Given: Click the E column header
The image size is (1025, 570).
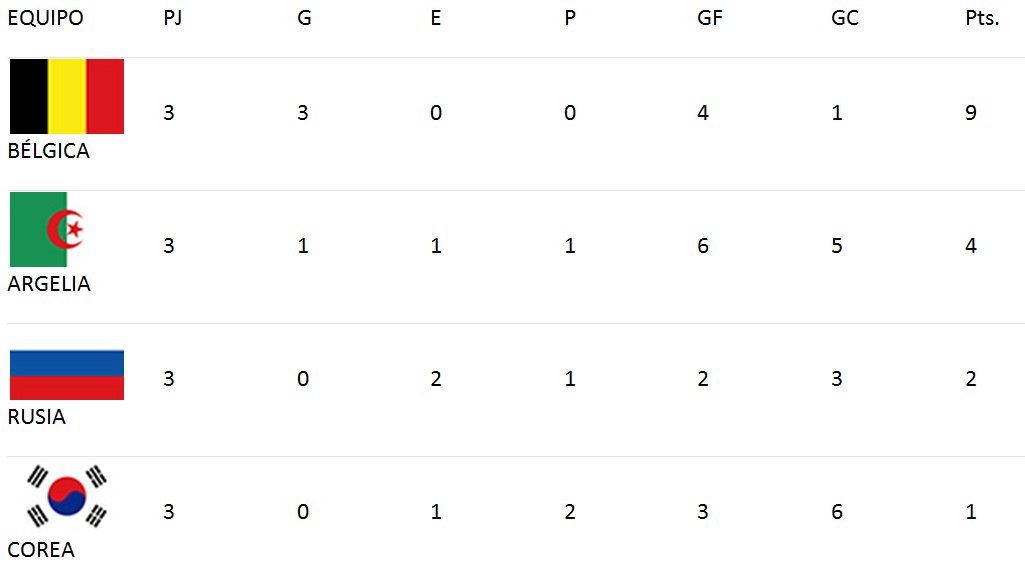Looking at the screenshot, I should (436, 18).
